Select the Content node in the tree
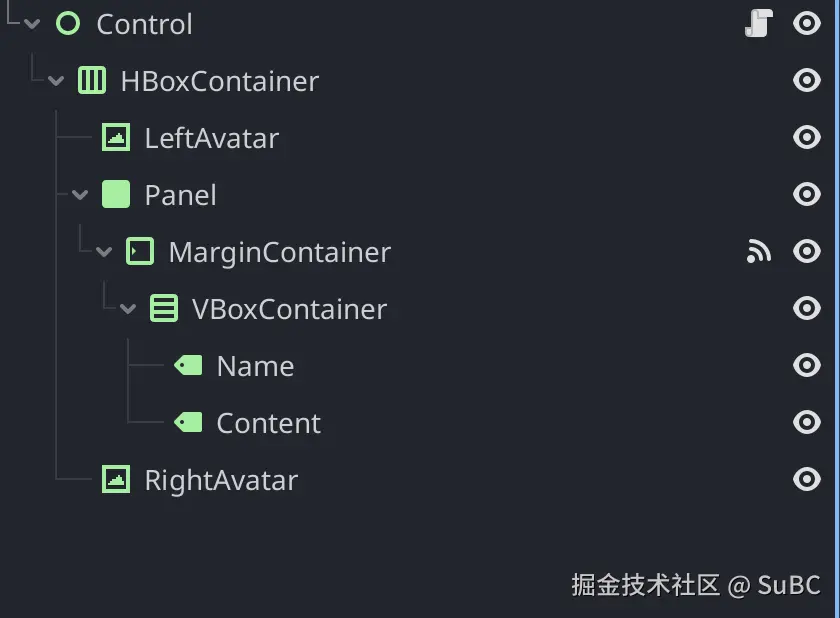Screen dimensions: 840x618 [265, 422]
